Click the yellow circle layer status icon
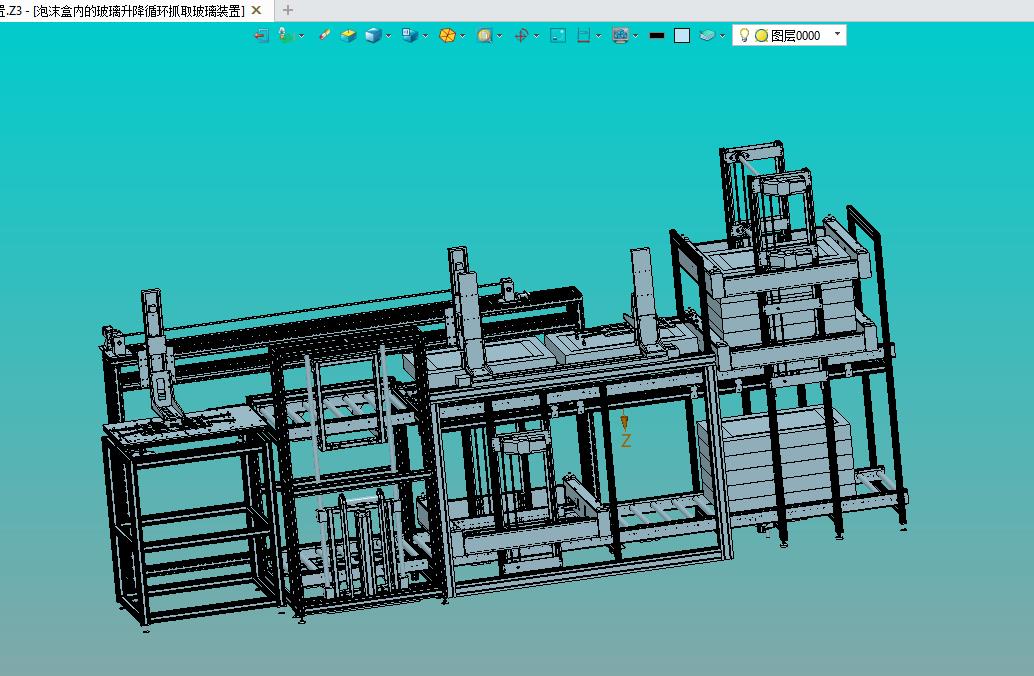1034x676 pixels. click(762, 36)
